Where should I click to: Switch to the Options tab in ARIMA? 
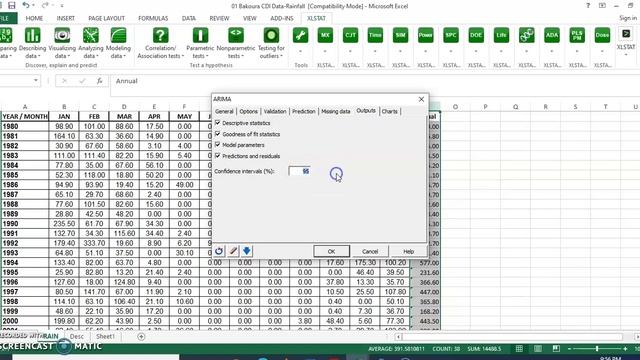coord(248,111)
